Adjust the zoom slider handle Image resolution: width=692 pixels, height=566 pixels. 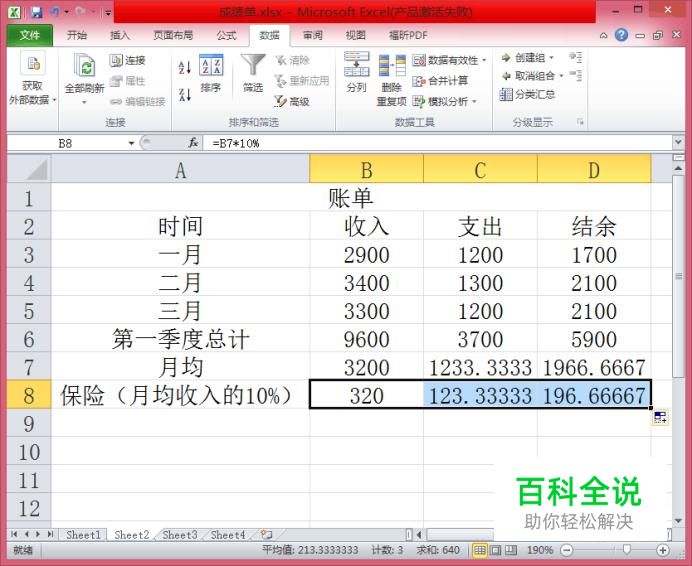(x=626, y=550)
